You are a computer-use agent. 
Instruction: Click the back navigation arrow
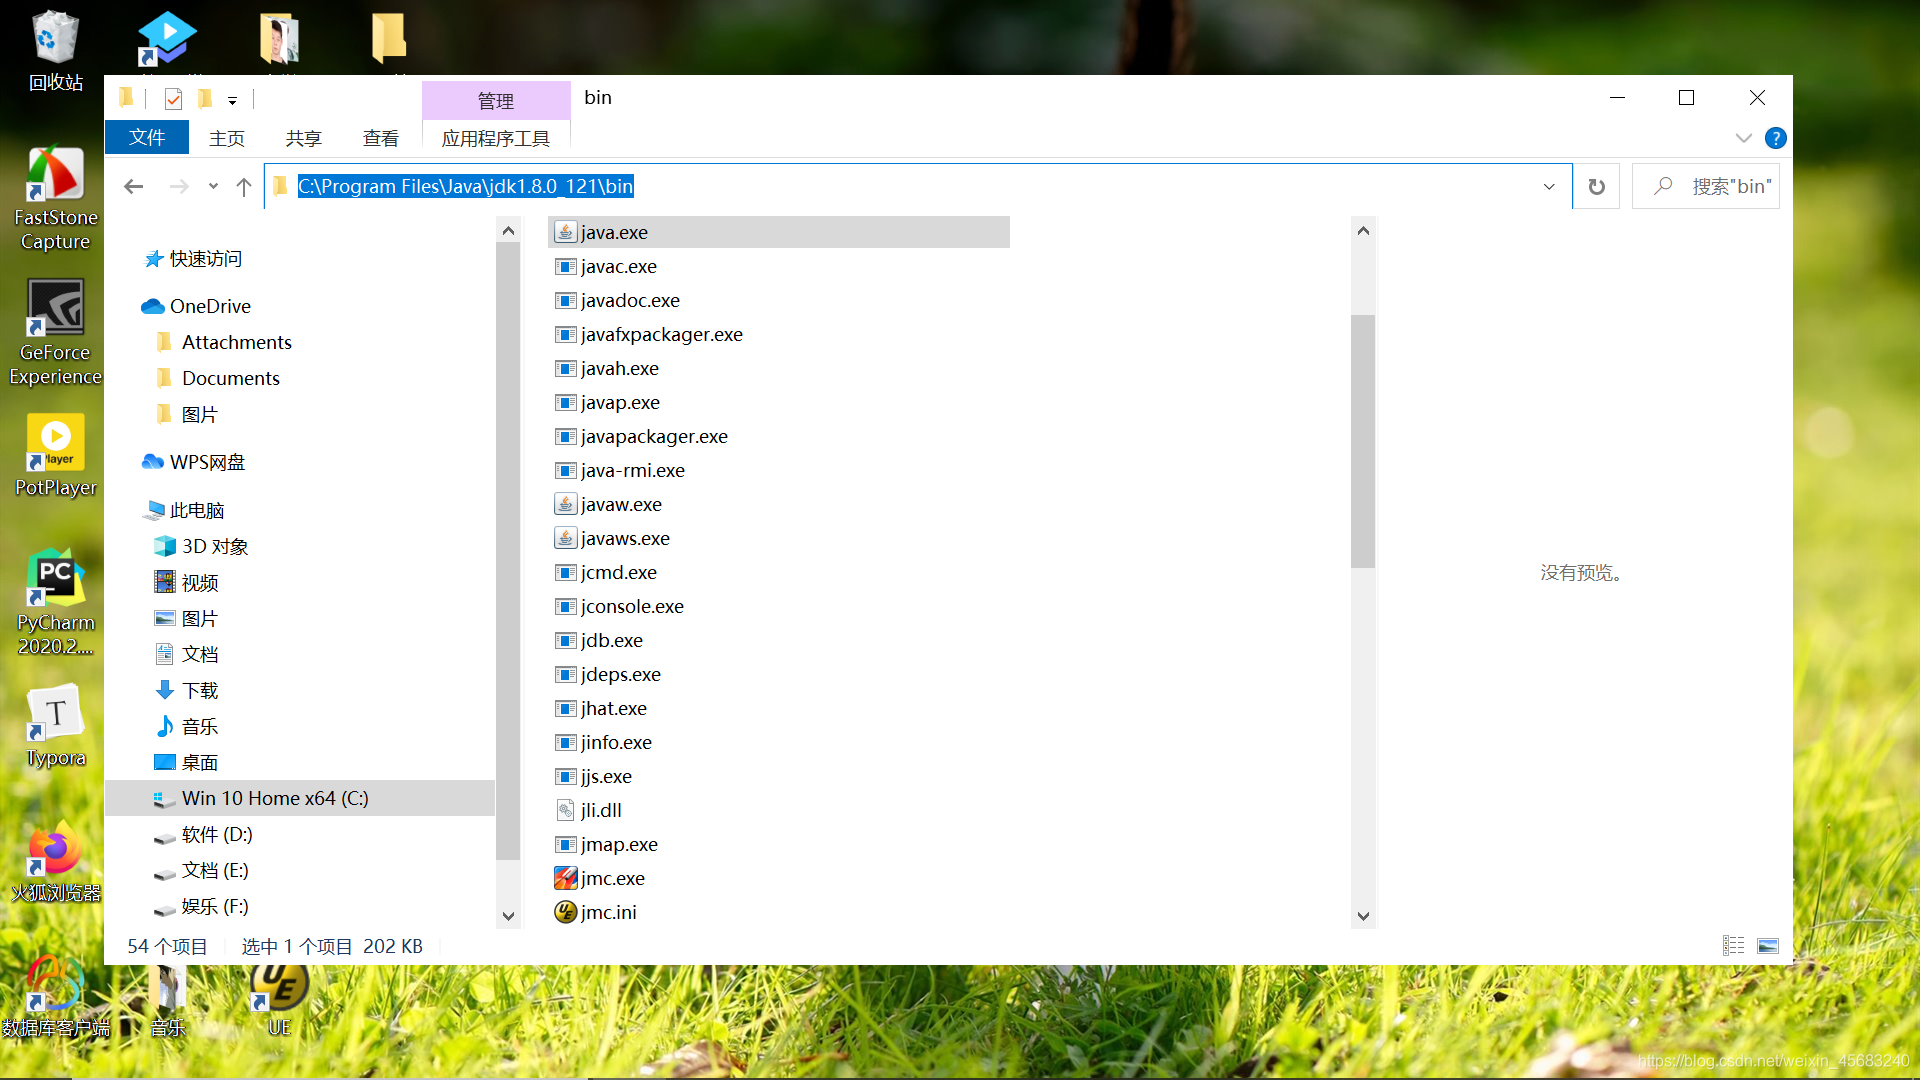pyautogui.click(x=134, y=187)
